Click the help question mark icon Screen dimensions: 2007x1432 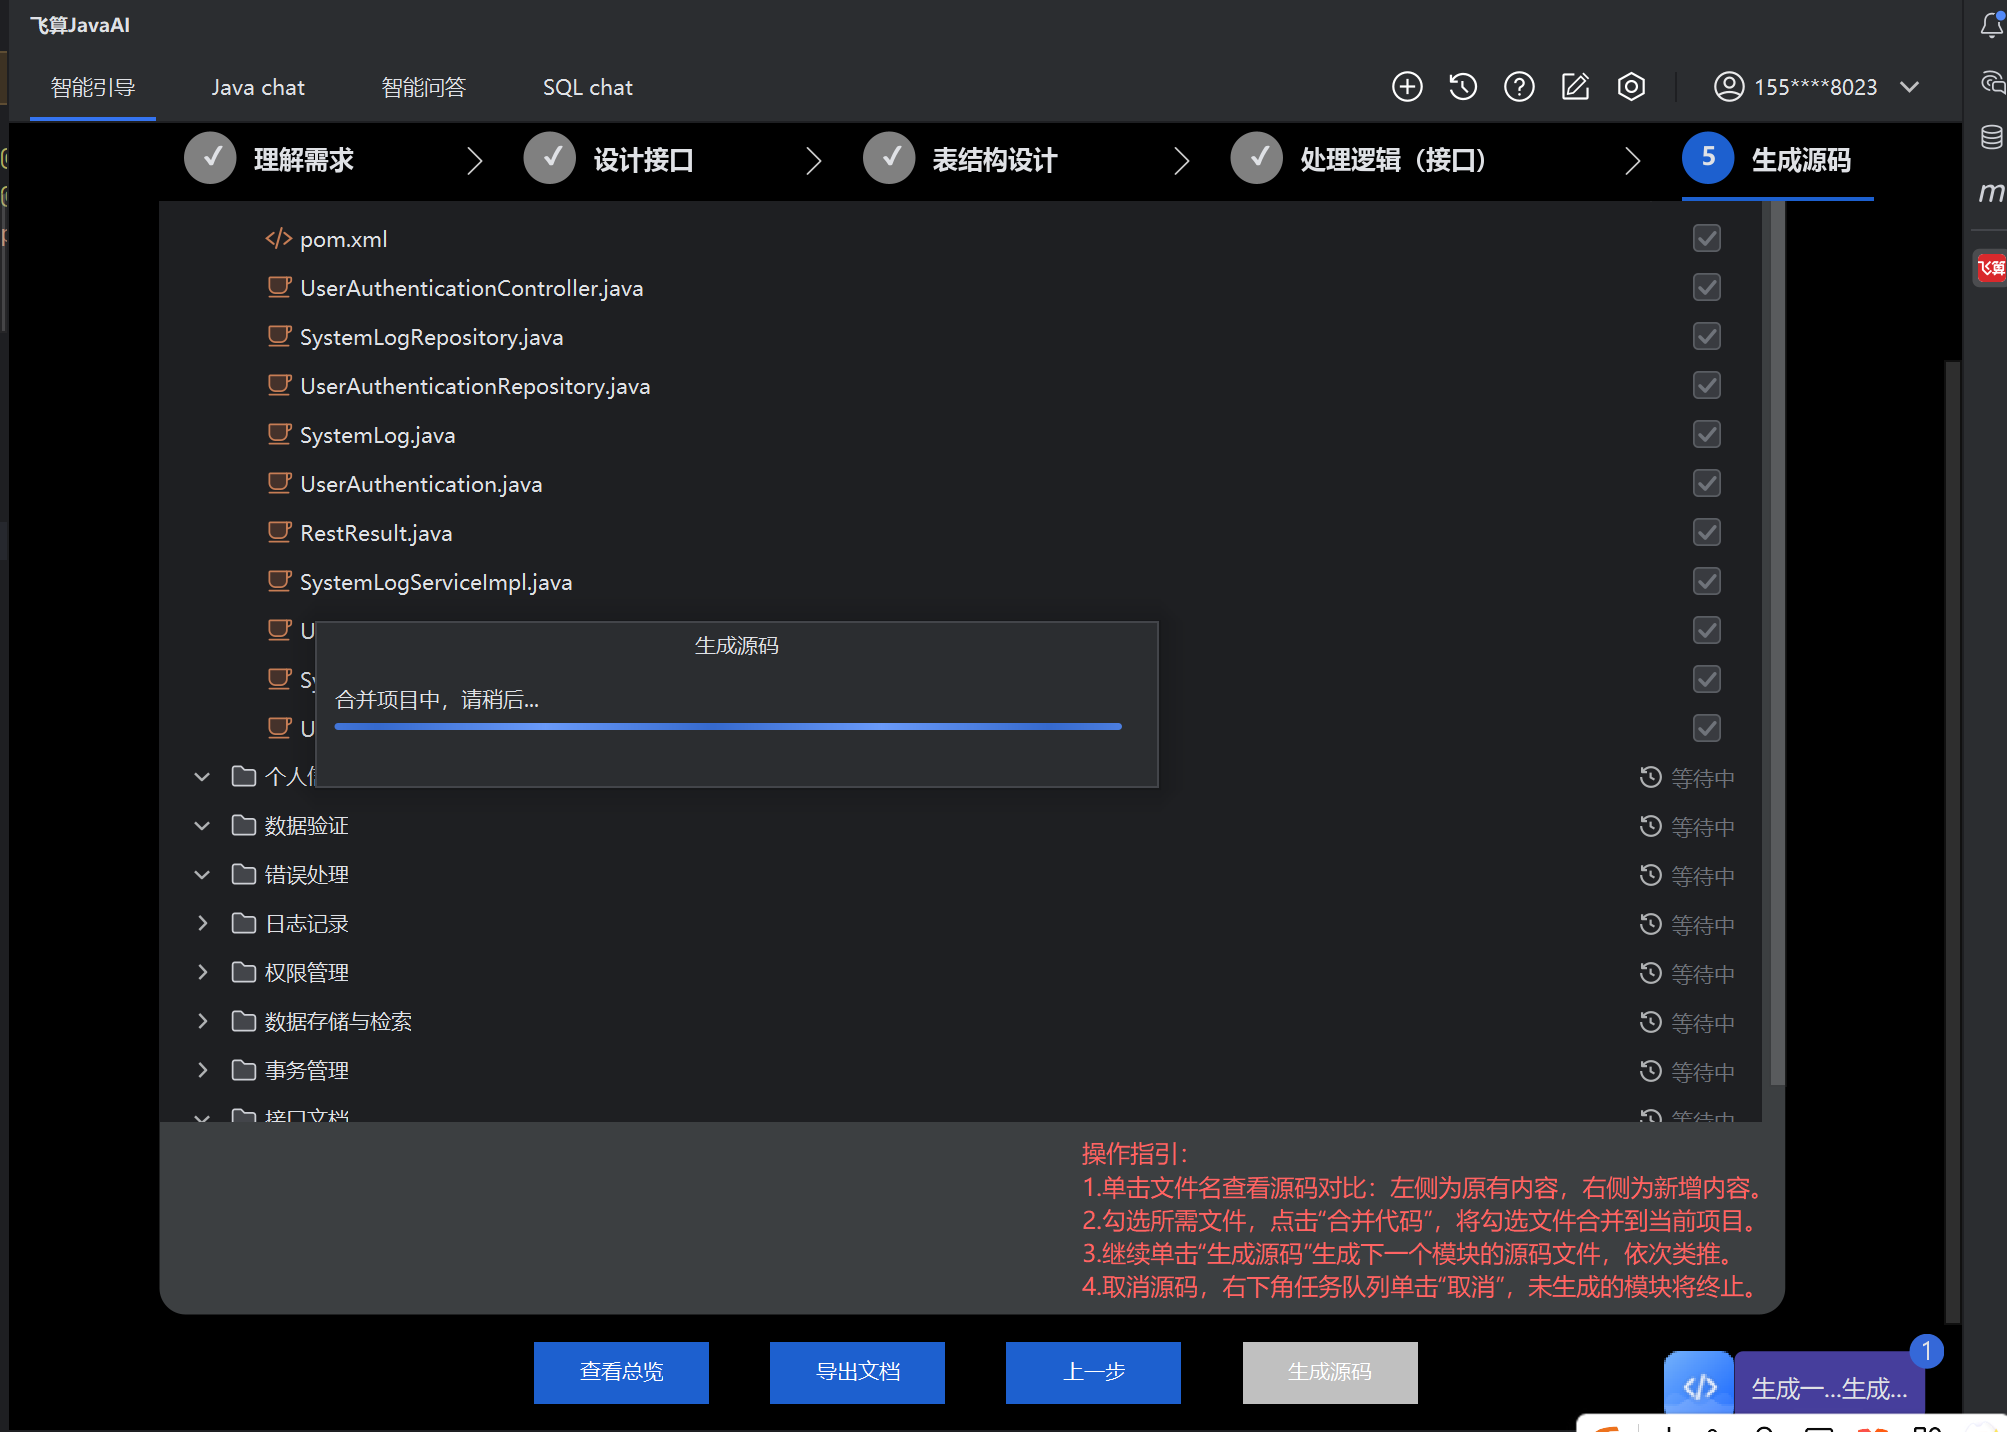1519,87
